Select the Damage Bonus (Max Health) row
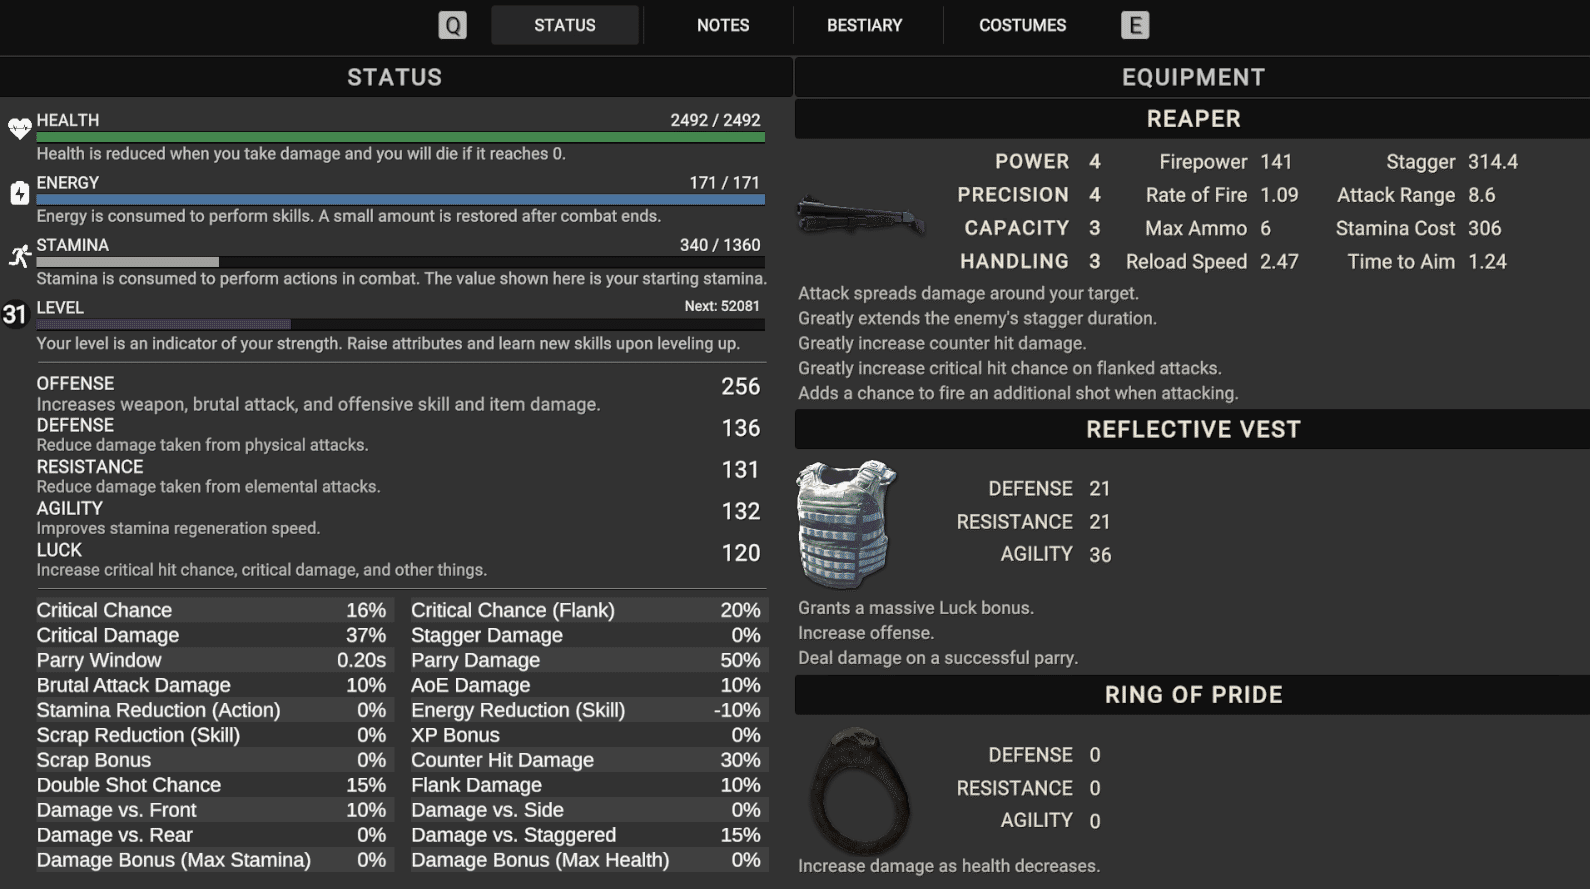1590x889 pixels. (x=586, y=860)
